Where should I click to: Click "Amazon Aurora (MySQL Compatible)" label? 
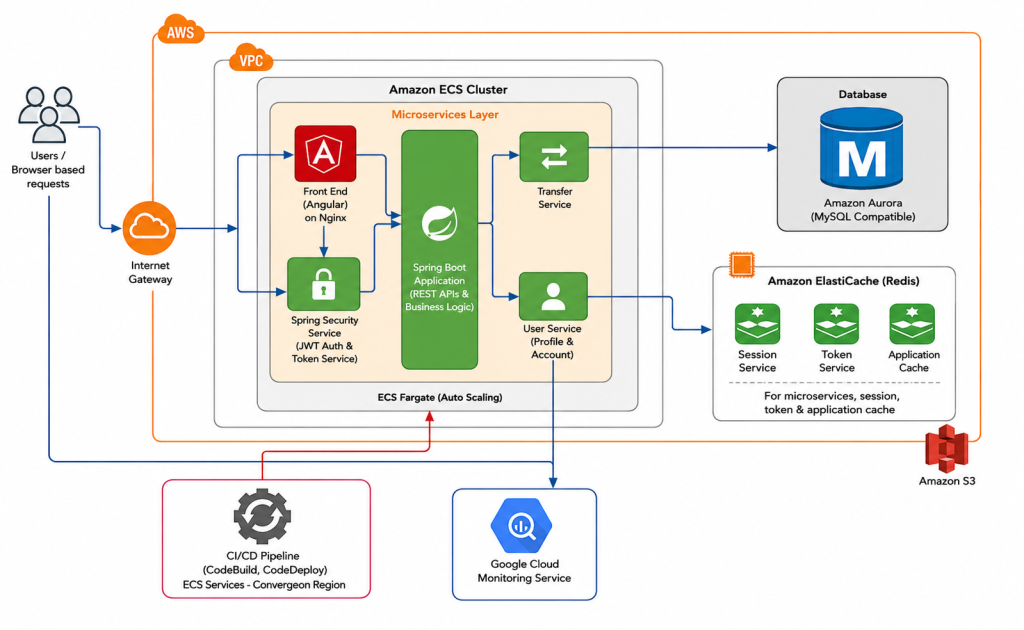[x=863, y=210]
